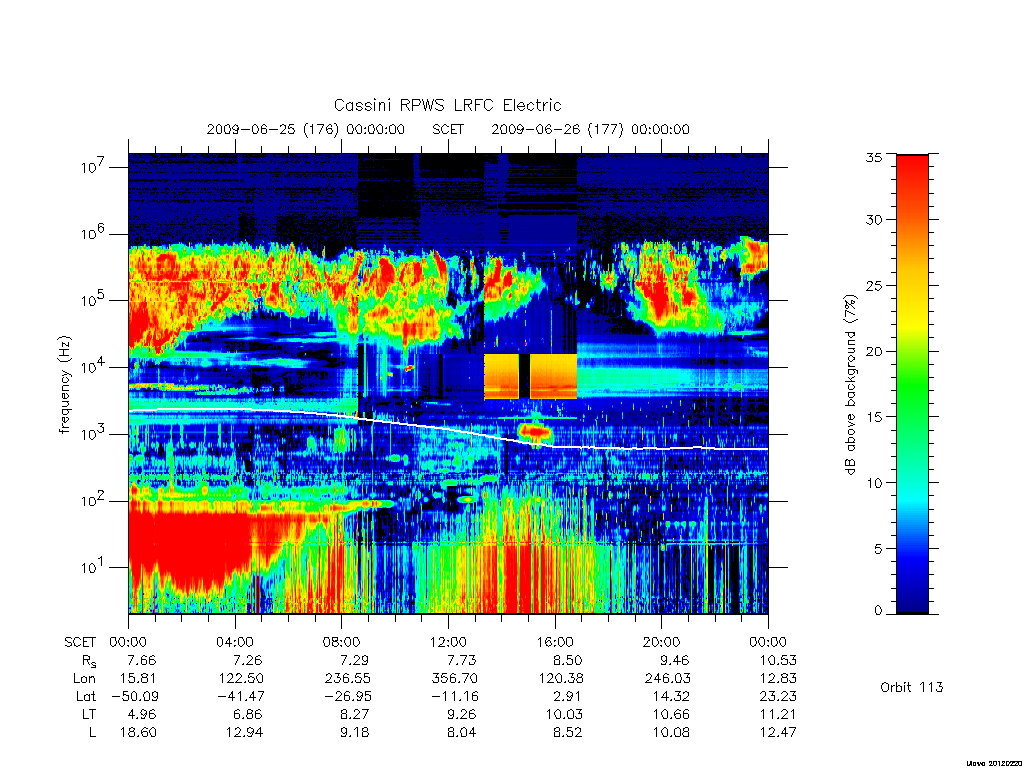The width and height of the screenshot is (1024, 768).
Task: Click the Lon value '356.70'
Action: tap(455, 679)
